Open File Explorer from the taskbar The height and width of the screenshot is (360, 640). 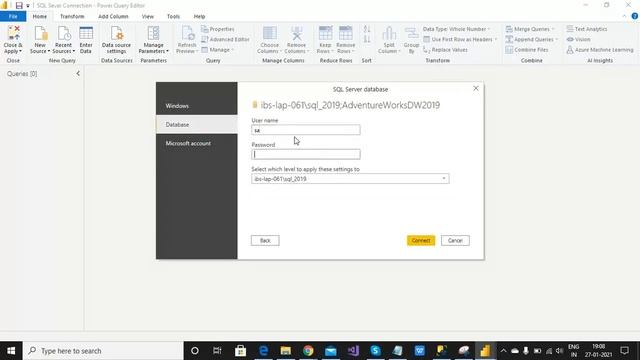286,351
